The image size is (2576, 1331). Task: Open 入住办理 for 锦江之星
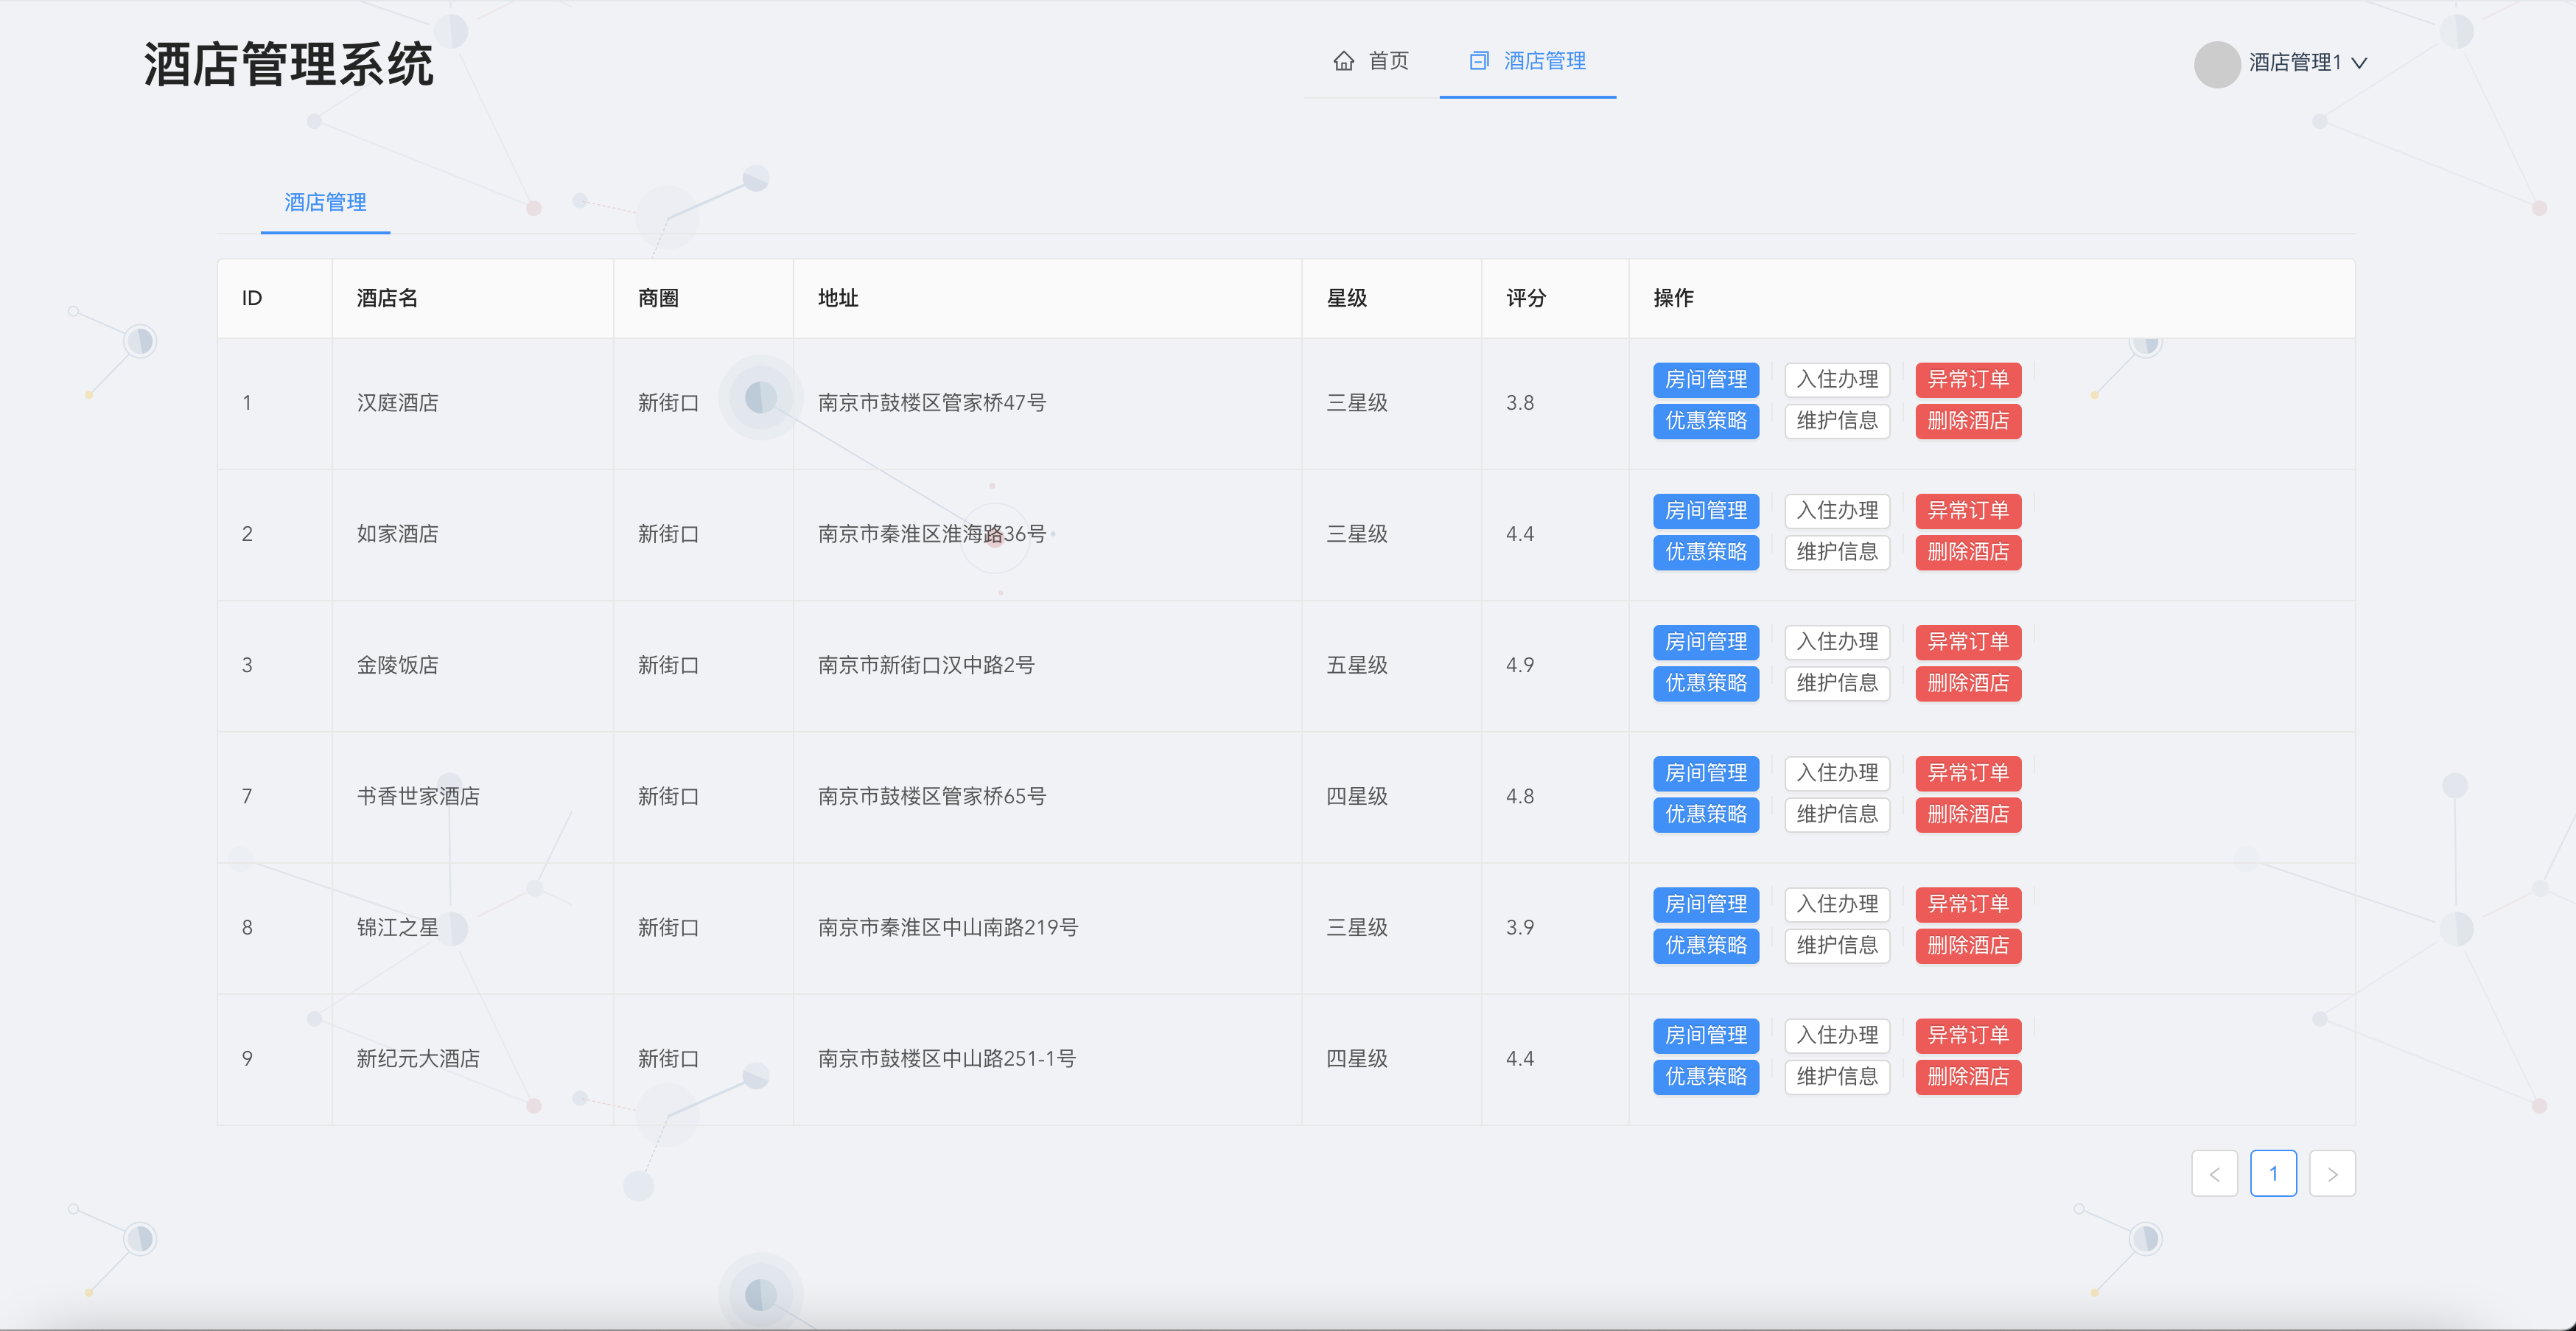pyautogui.click(x=1837, y=904)
